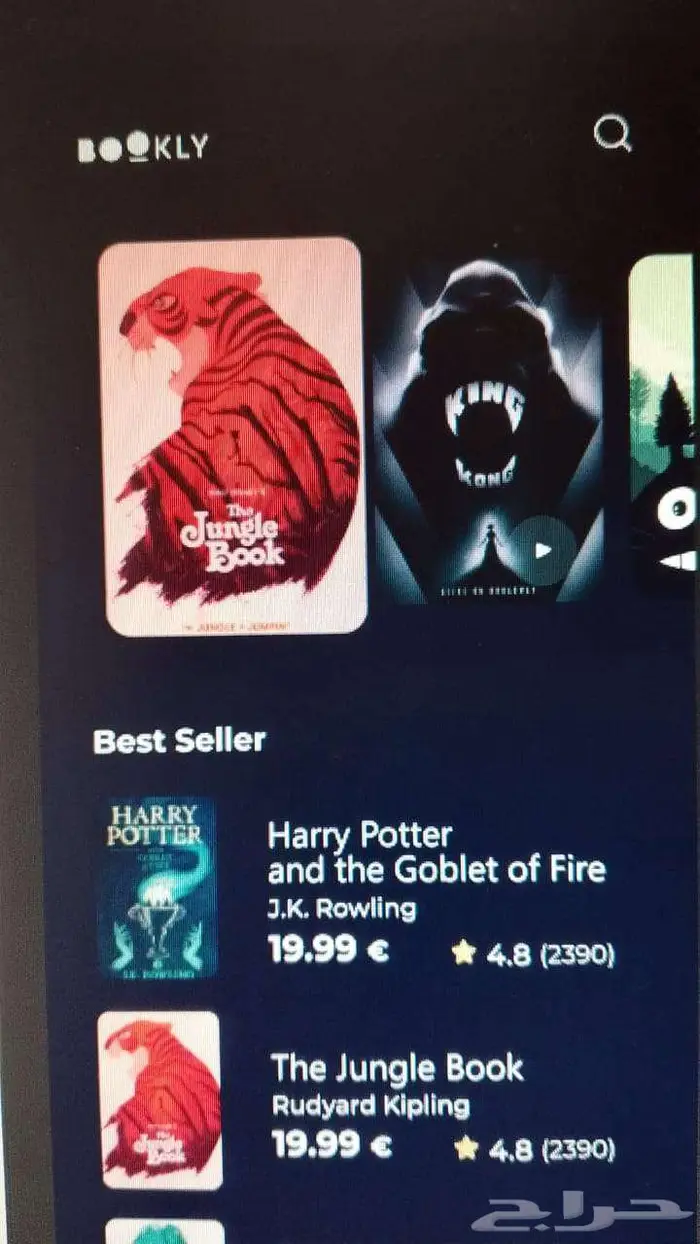700x1244 pixels.
Task: Open the search magnifier icon
Action: point(612,133)
